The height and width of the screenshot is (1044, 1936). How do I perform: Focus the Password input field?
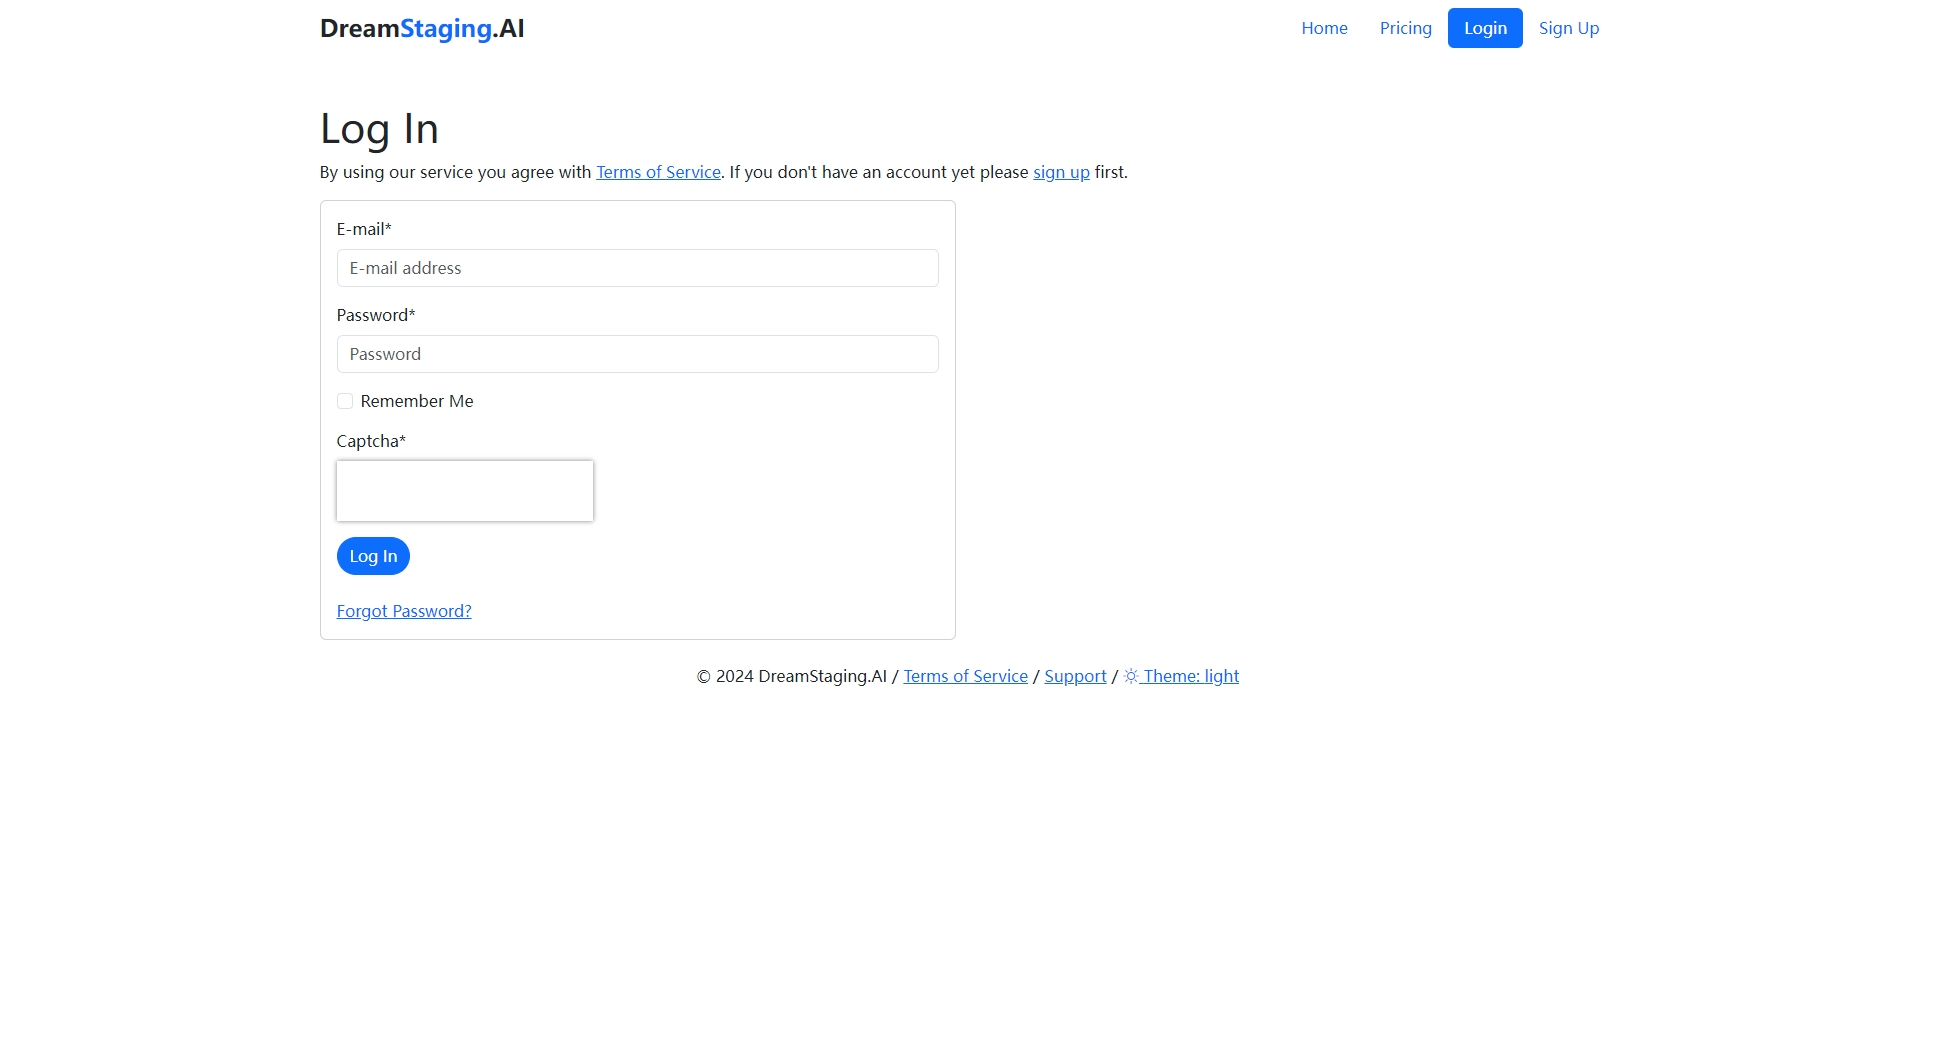point(637,354)
